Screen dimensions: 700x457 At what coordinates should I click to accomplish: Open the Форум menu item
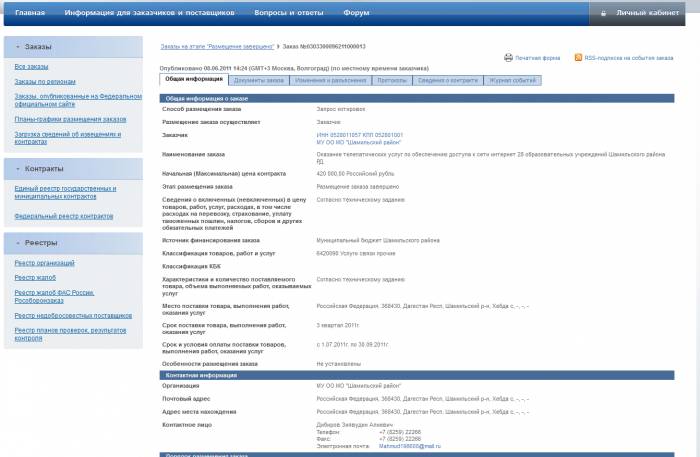(x=356, y=14)
